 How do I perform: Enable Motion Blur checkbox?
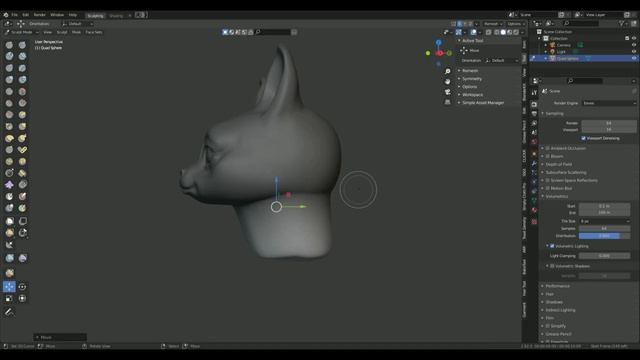click(x=548, y=188)
